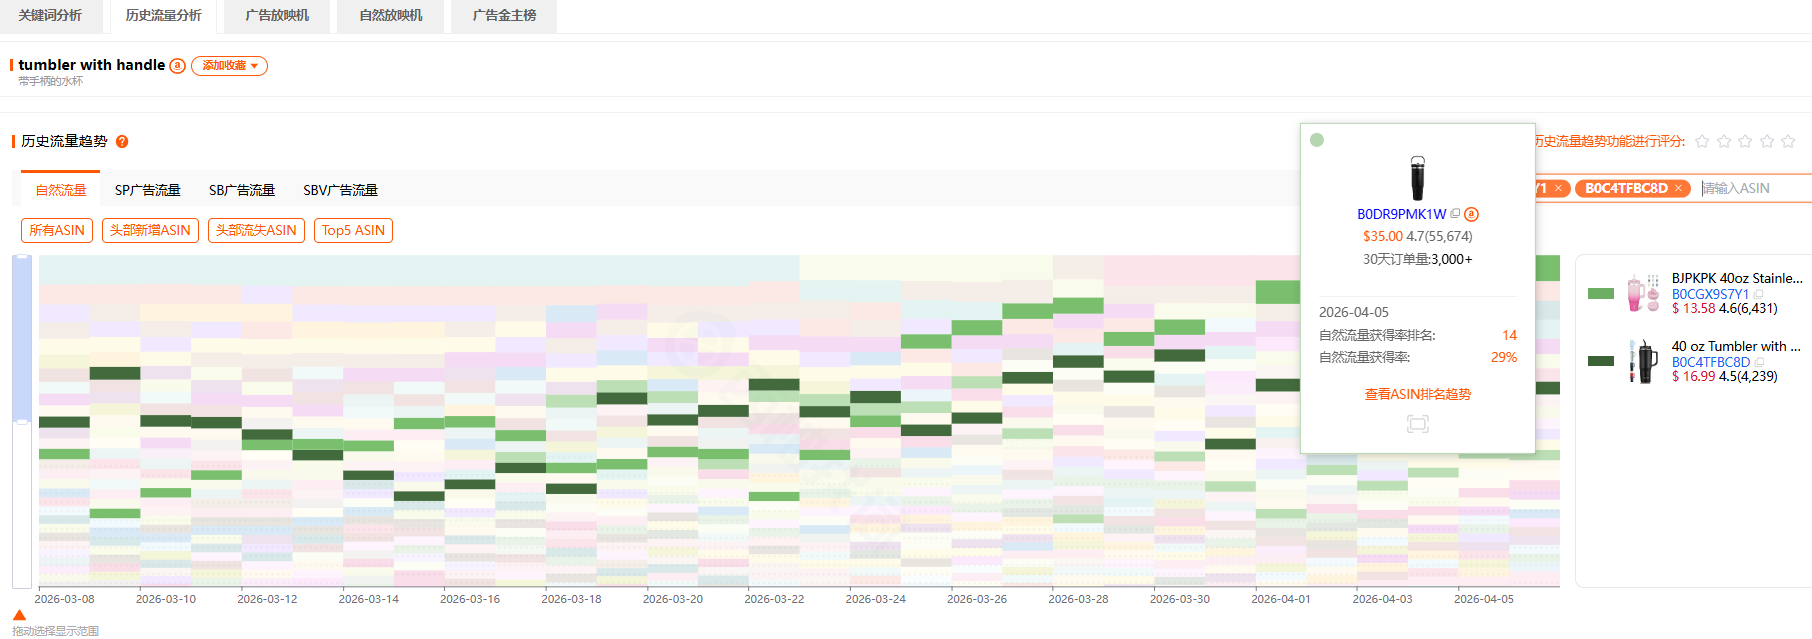Click the black 40 oz Tumbler thumbnail
1812x639 pixels.
click(1642, 361)
